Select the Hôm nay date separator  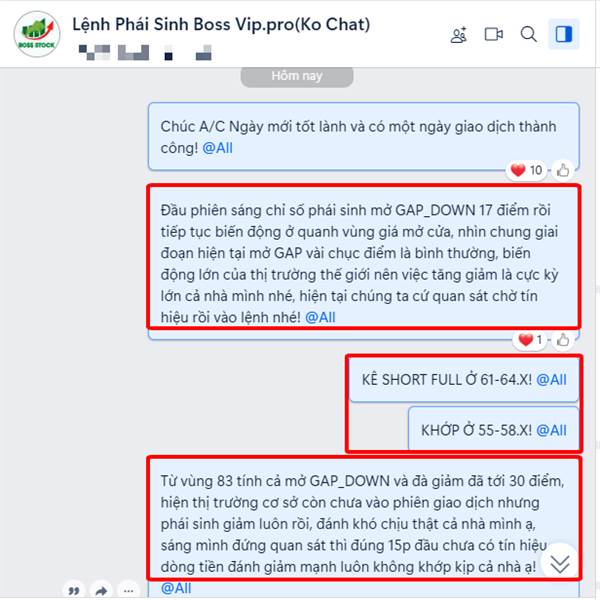(297, 77)
